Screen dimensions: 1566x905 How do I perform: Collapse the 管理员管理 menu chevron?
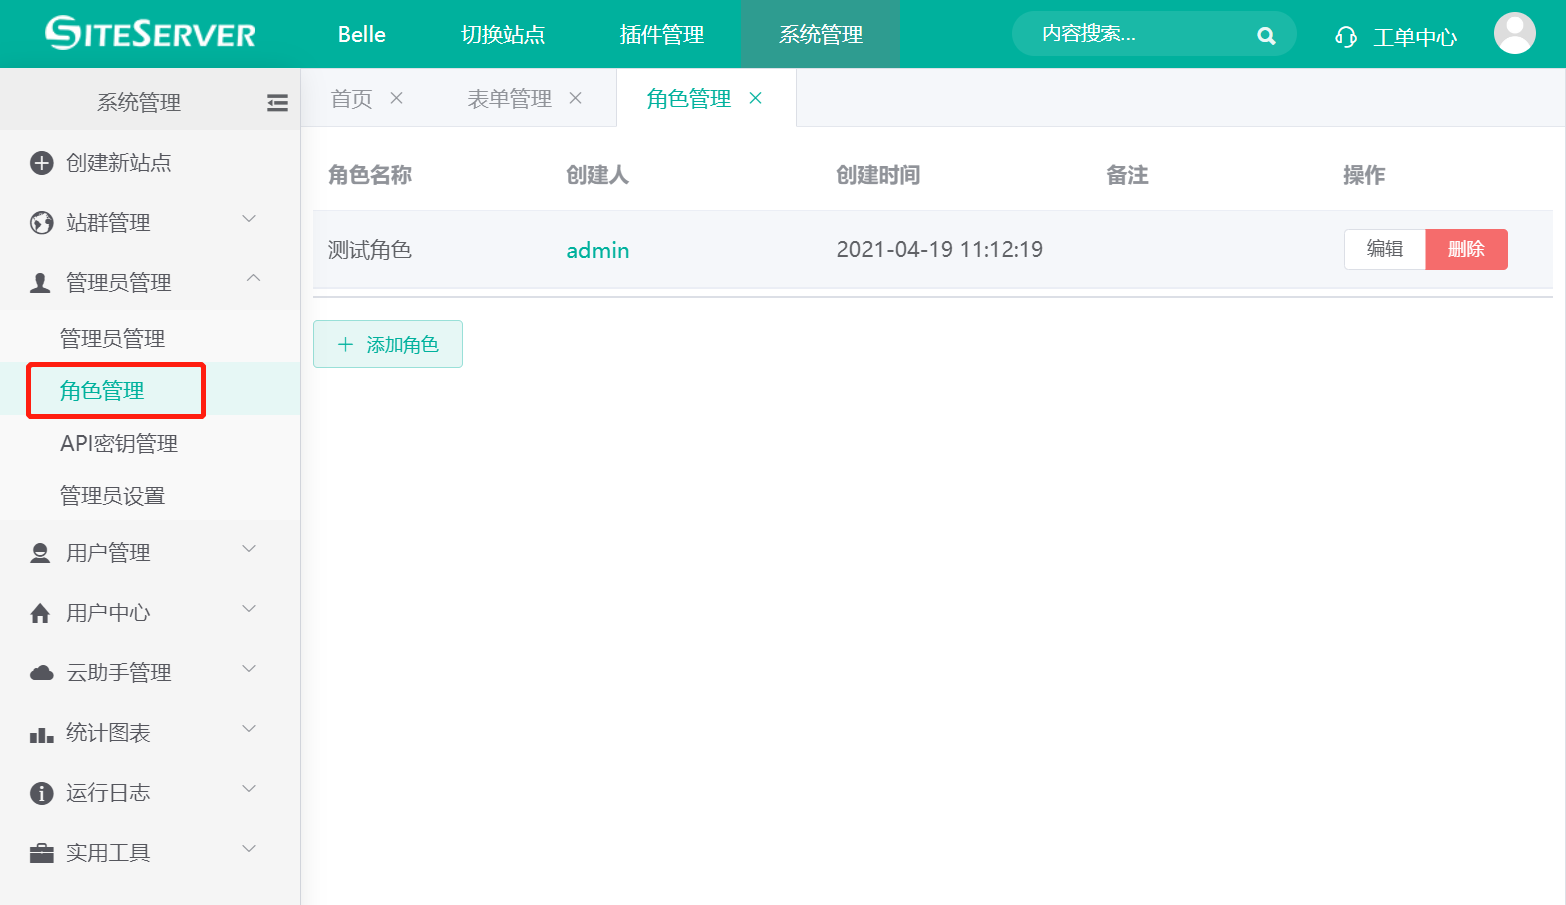pyautogui.click(x=253, y=279)
